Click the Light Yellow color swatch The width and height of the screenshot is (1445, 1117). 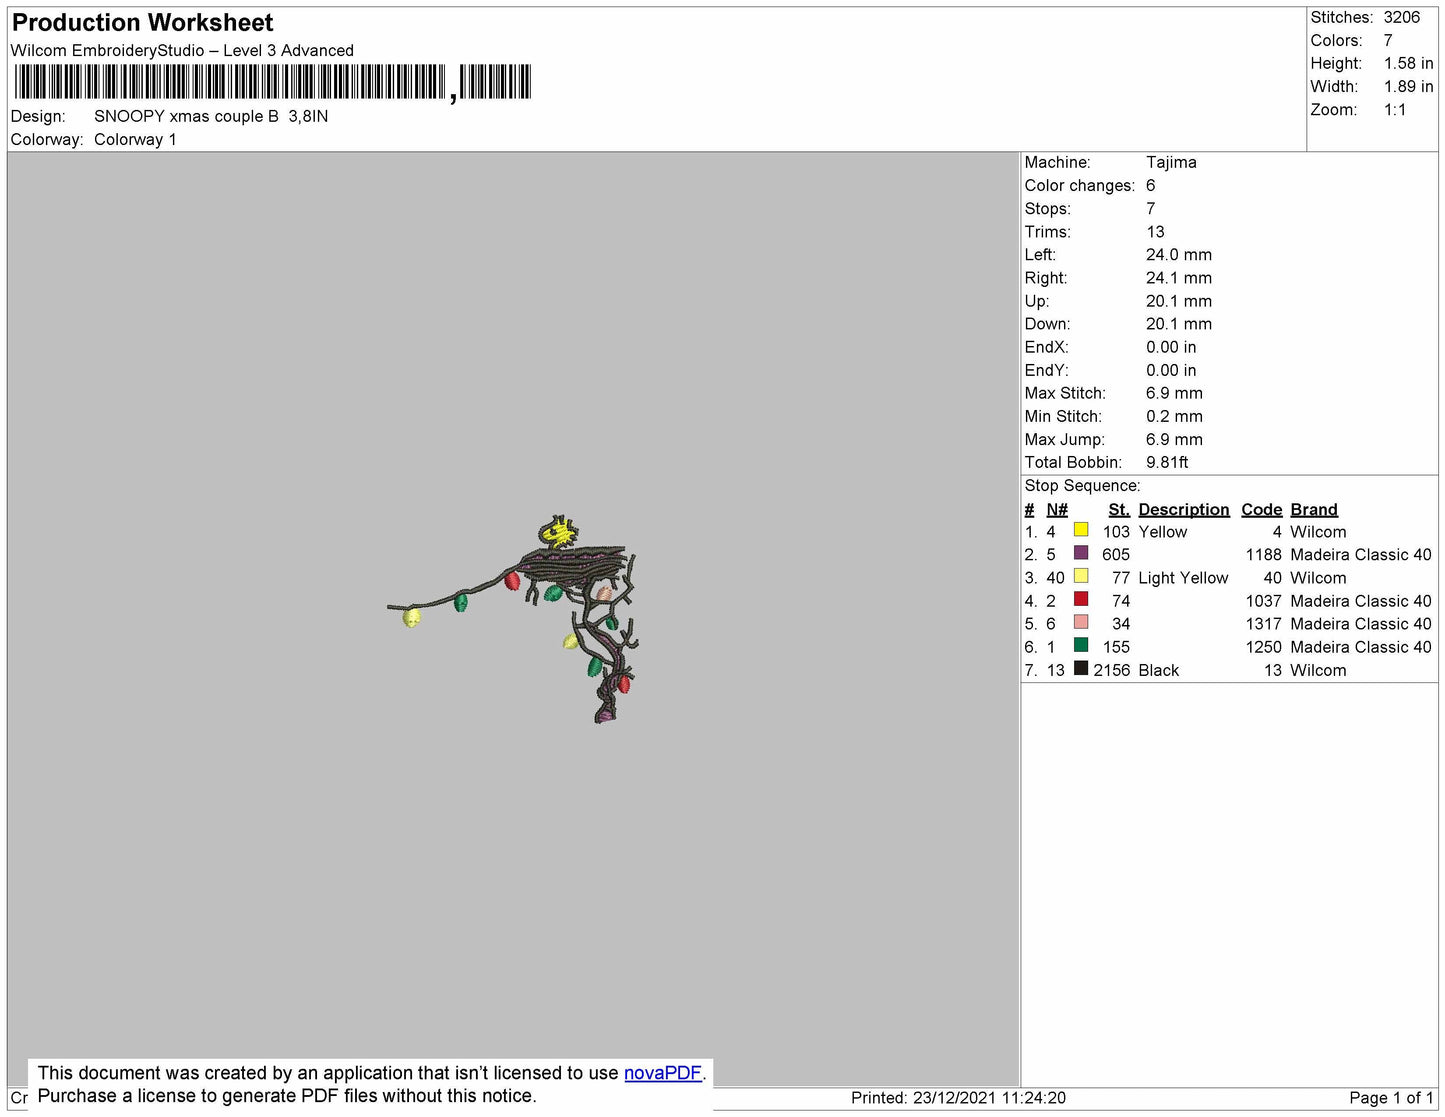pyautogui.click(x=1081, y=576)
